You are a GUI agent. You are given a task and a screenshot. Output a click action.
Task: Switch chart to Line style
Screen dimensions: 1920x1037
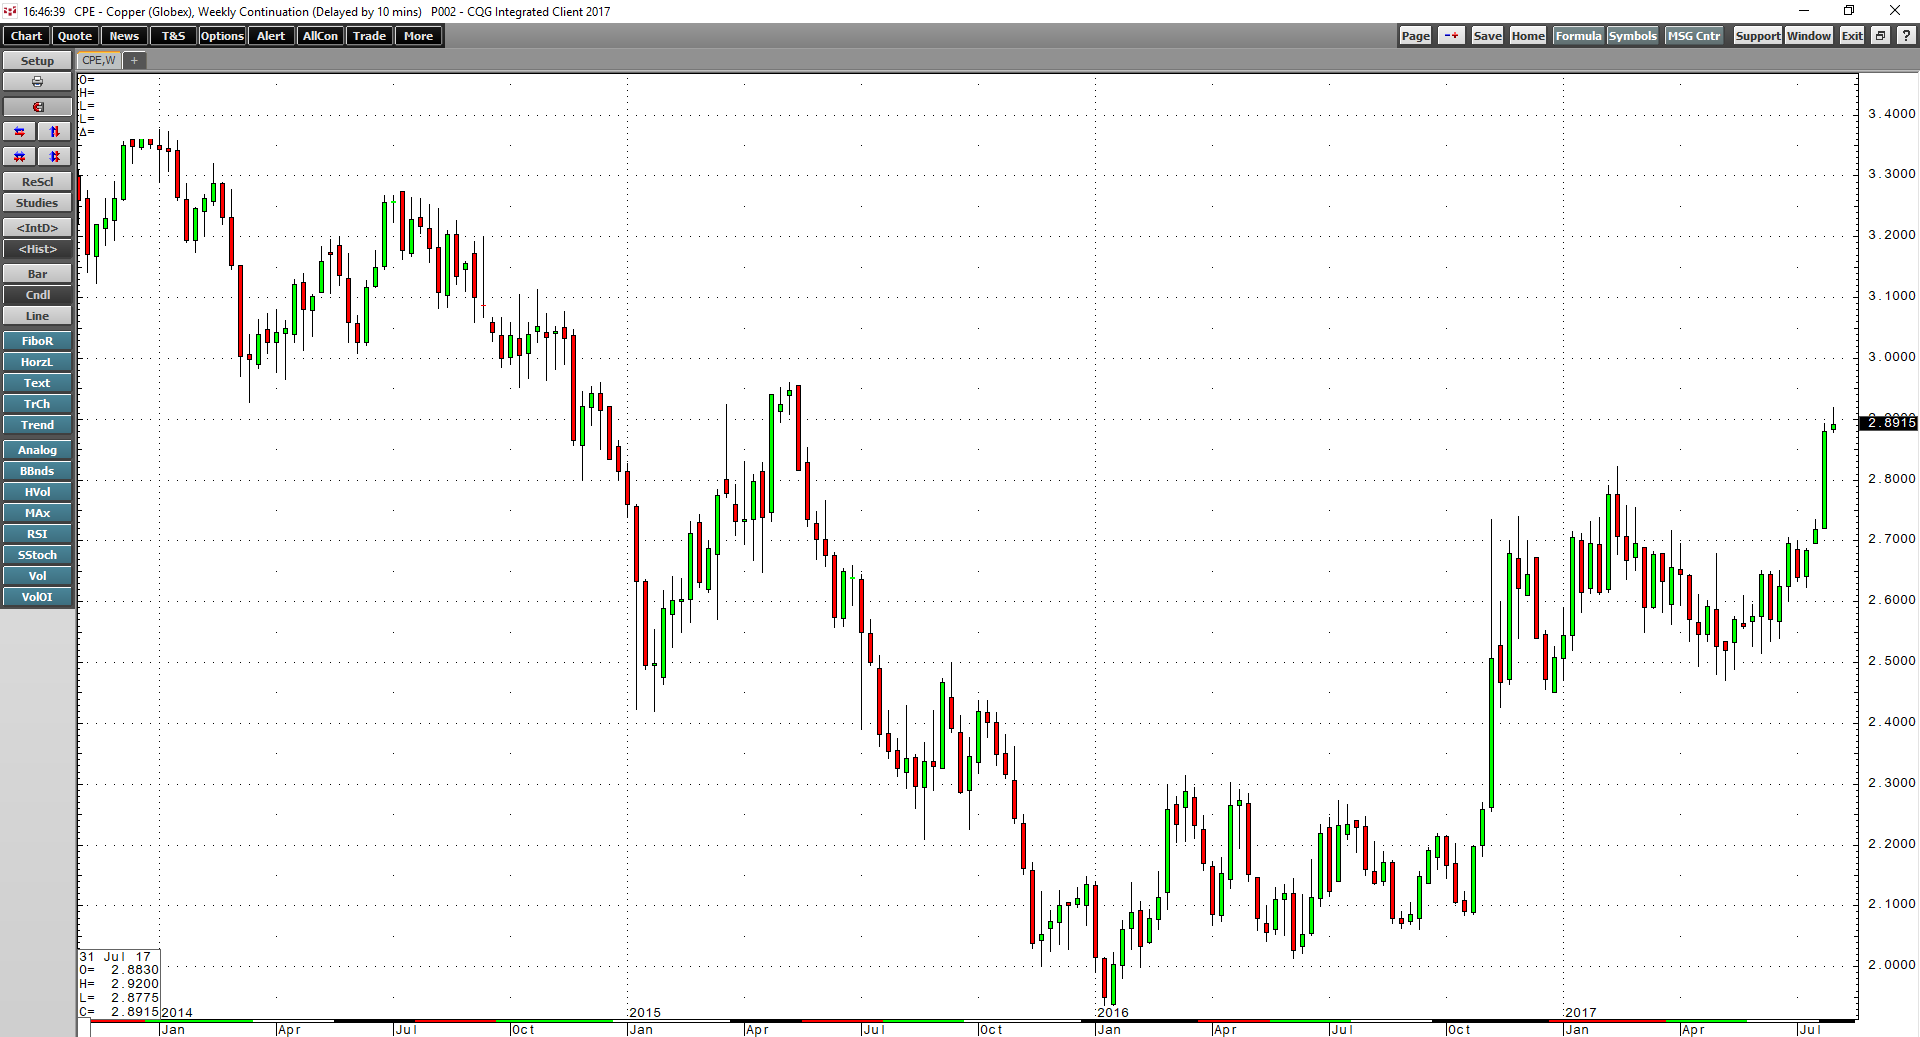pos(37,315)
